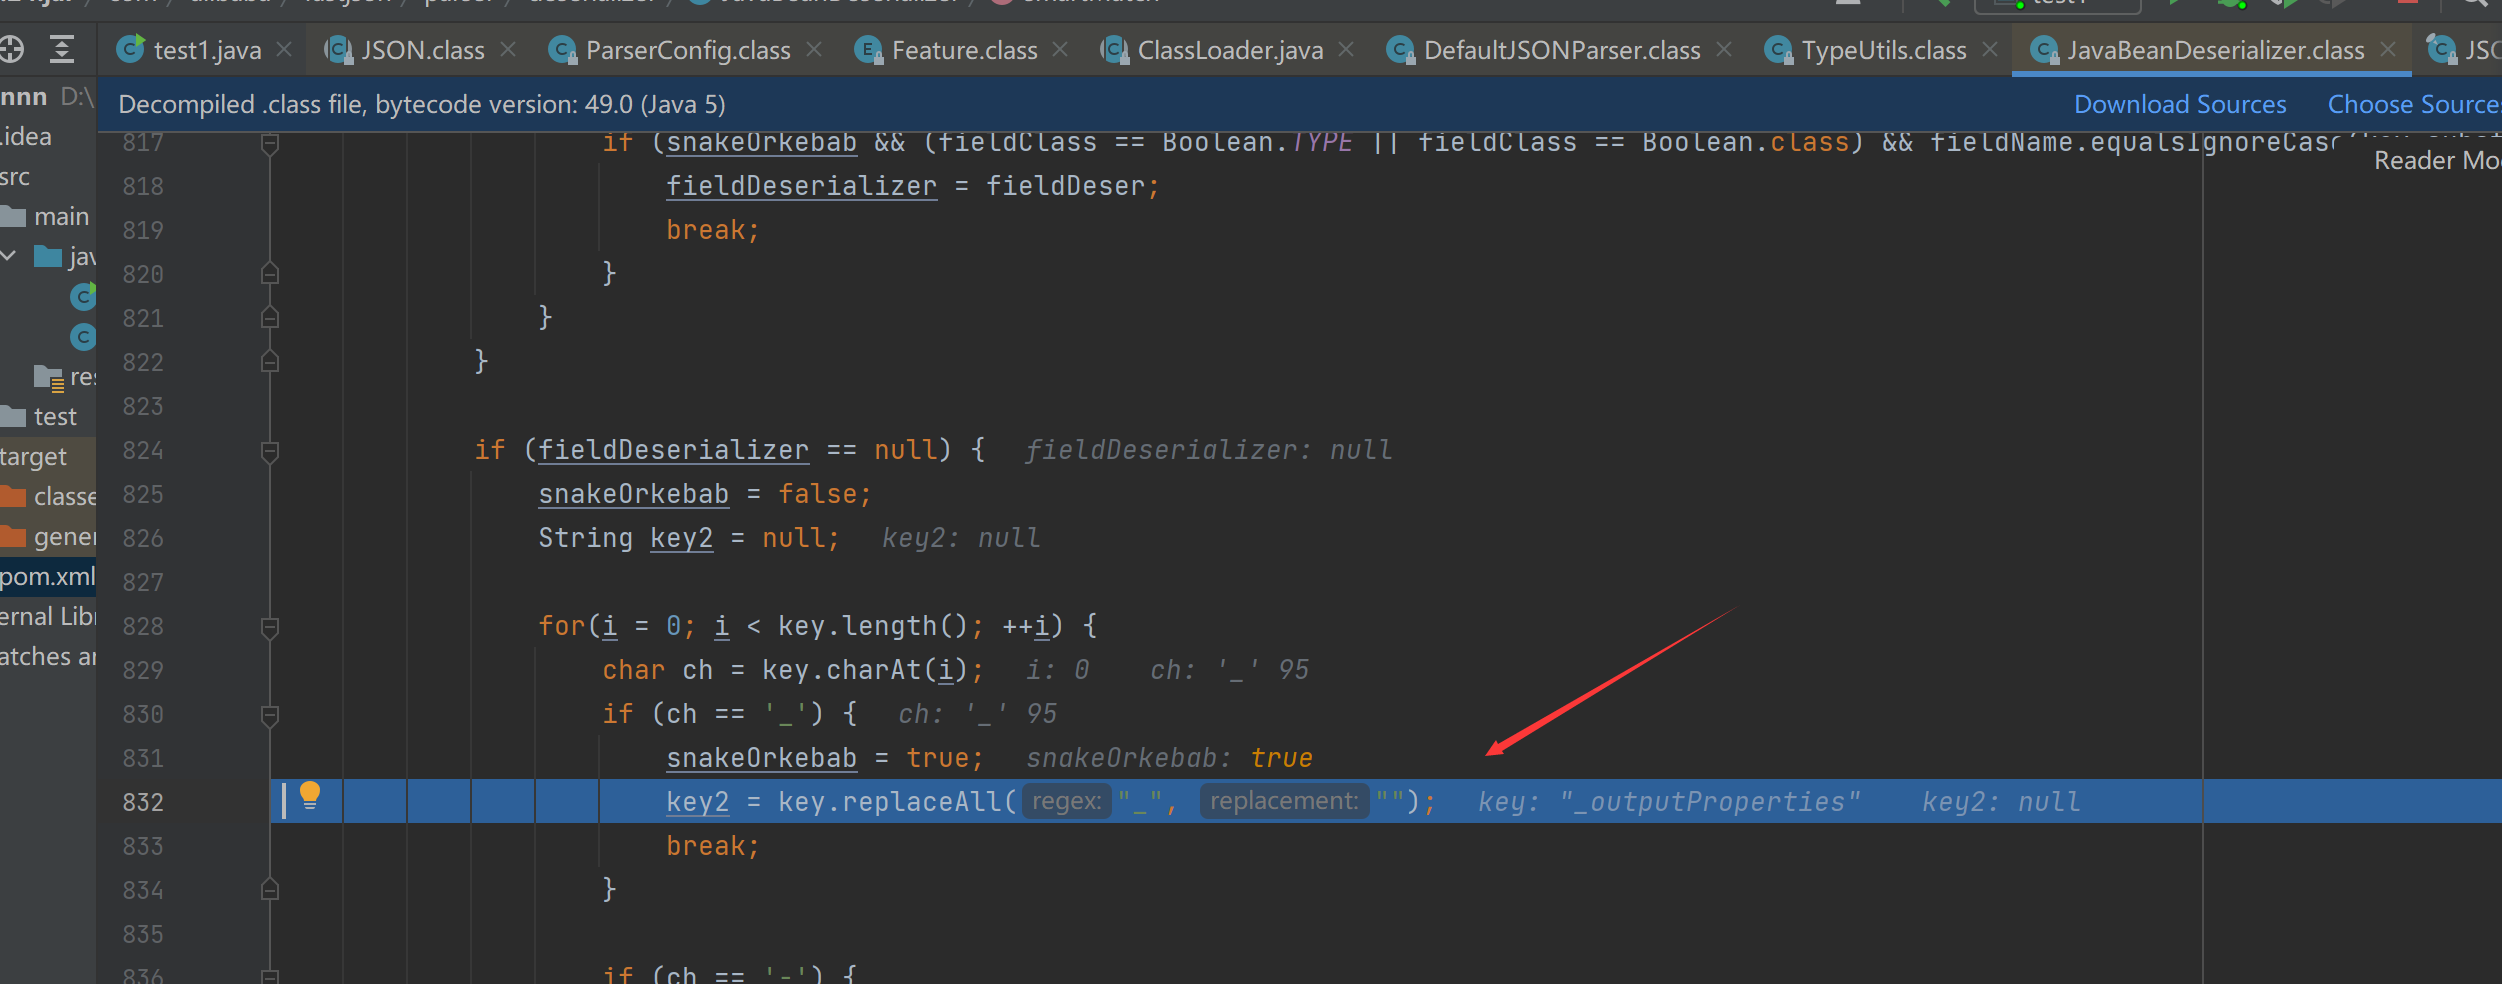Image resolution: width=2502 pixels, height=984 pixels.
Task: Click the ClassLoader.java tab file icon
Action: pyautogui.click(x=1114, y=49)
